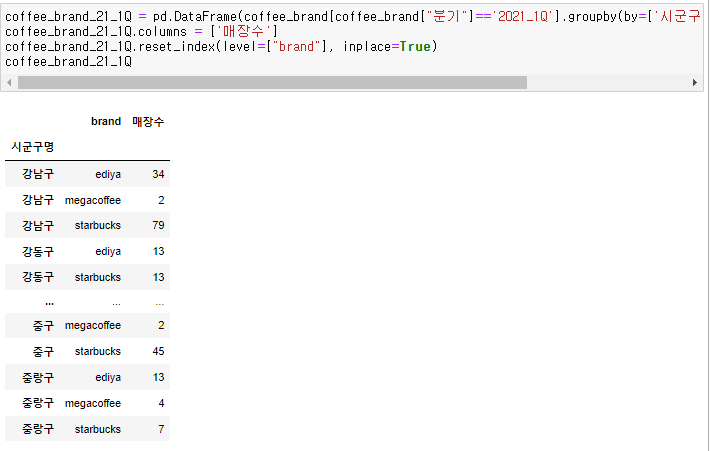Click the right arrow of code scrollbar
Viewport: 710px width, 451px height.
(x=695, y=82)
